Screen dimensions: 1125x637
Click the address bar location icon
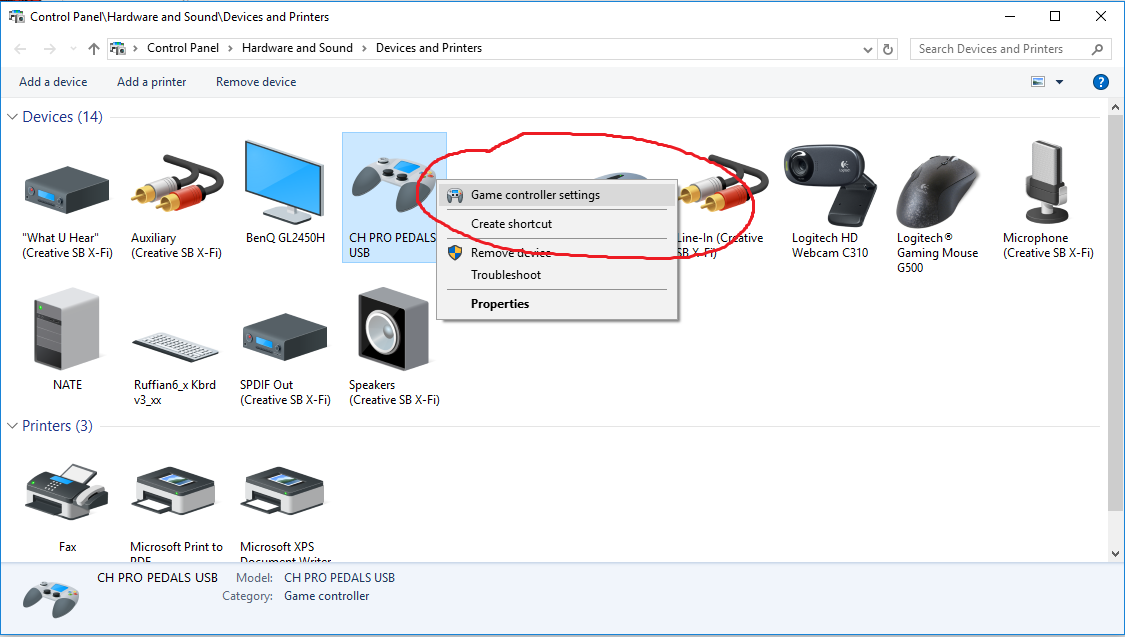click(118, 49)
